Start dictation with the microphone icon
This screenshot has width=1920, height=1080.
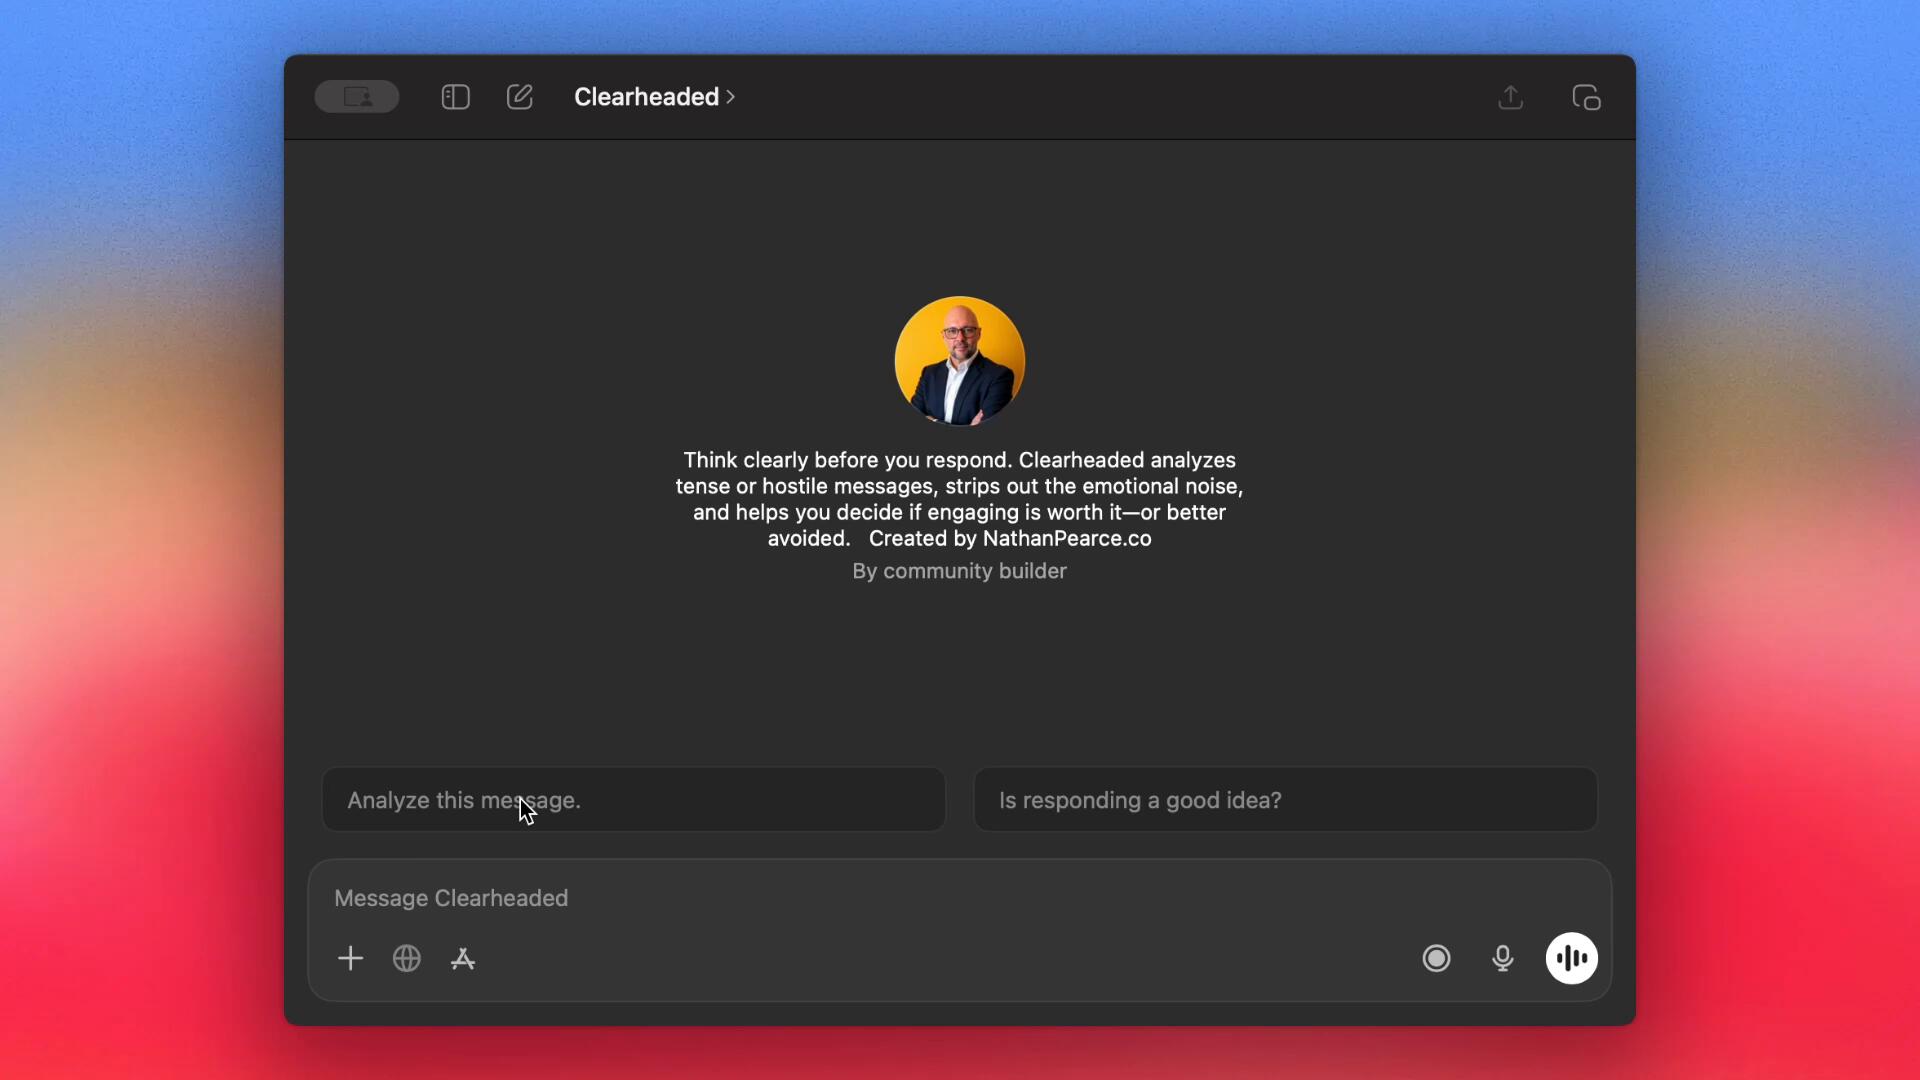(1502, 959)
